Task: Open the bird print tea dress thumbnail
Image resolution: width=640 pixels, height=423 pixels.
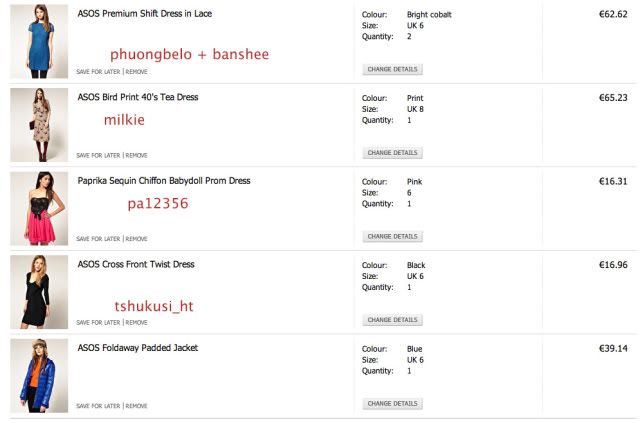Action: tap(39, 125)
